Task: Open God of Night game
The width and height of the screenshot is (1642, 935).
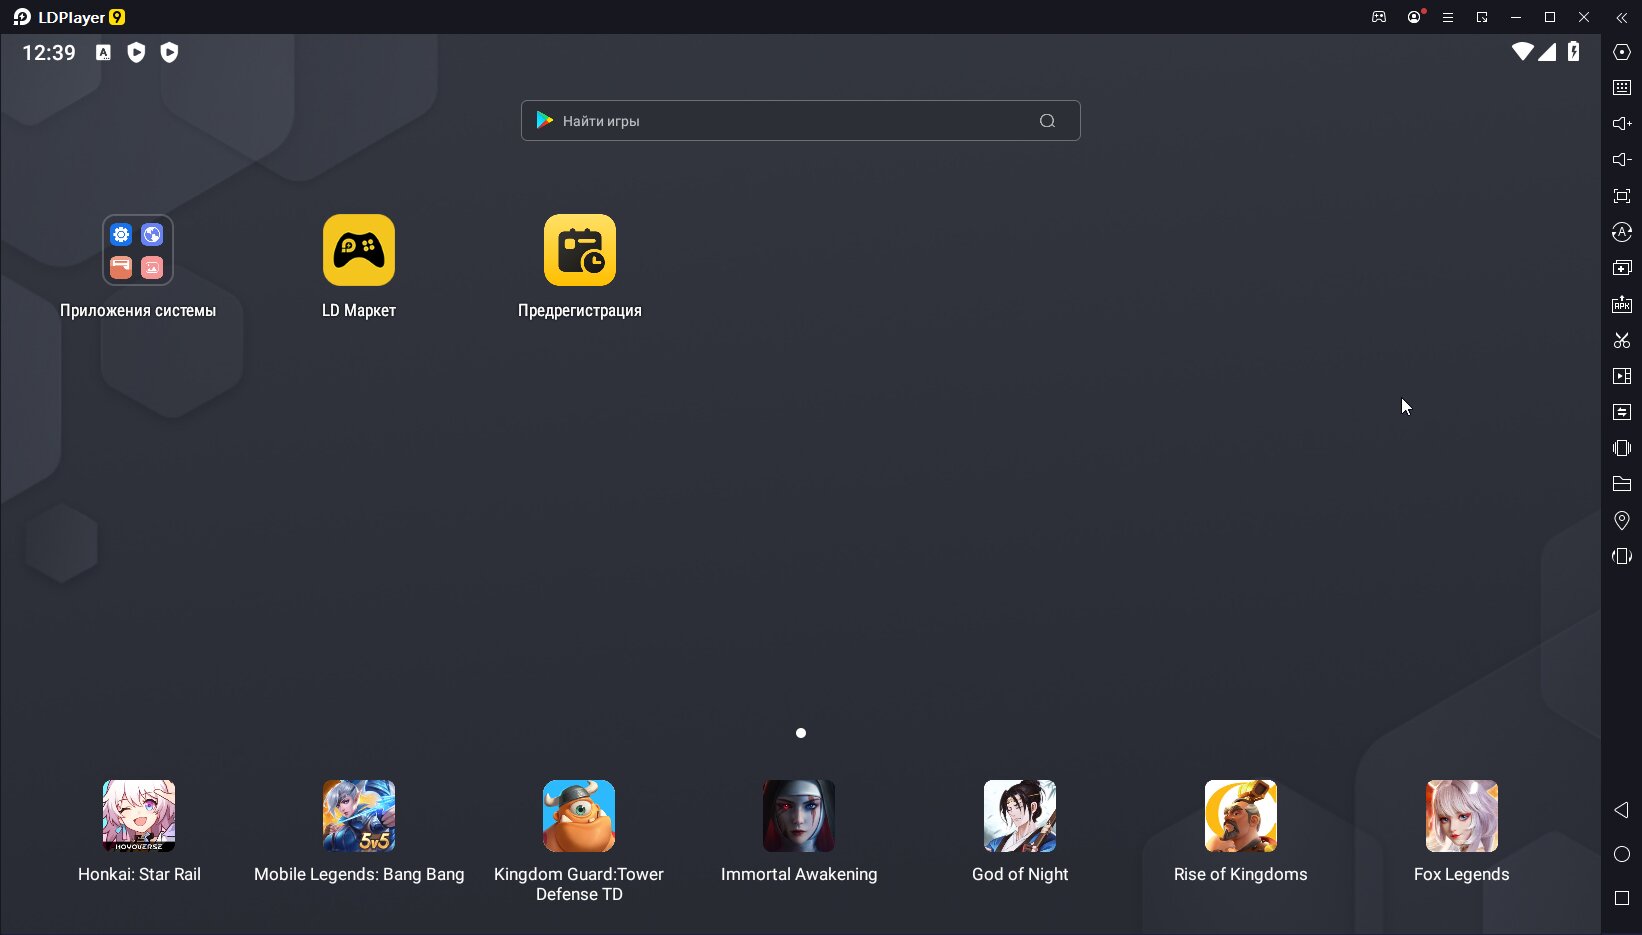Action: [1020, 816]
